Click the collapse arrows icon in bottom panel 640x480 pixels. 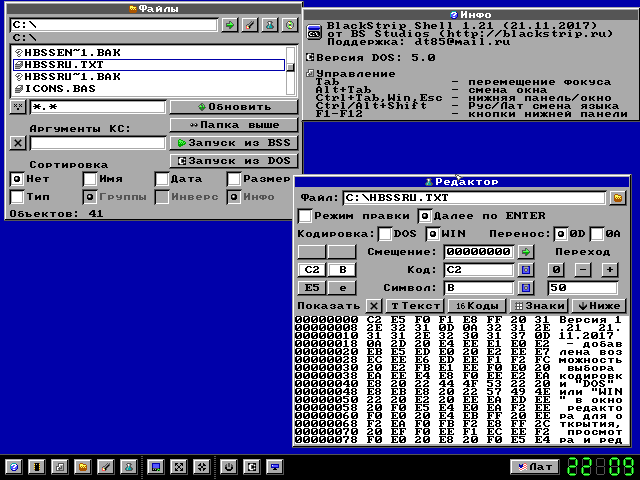click(x=202, y=467)
